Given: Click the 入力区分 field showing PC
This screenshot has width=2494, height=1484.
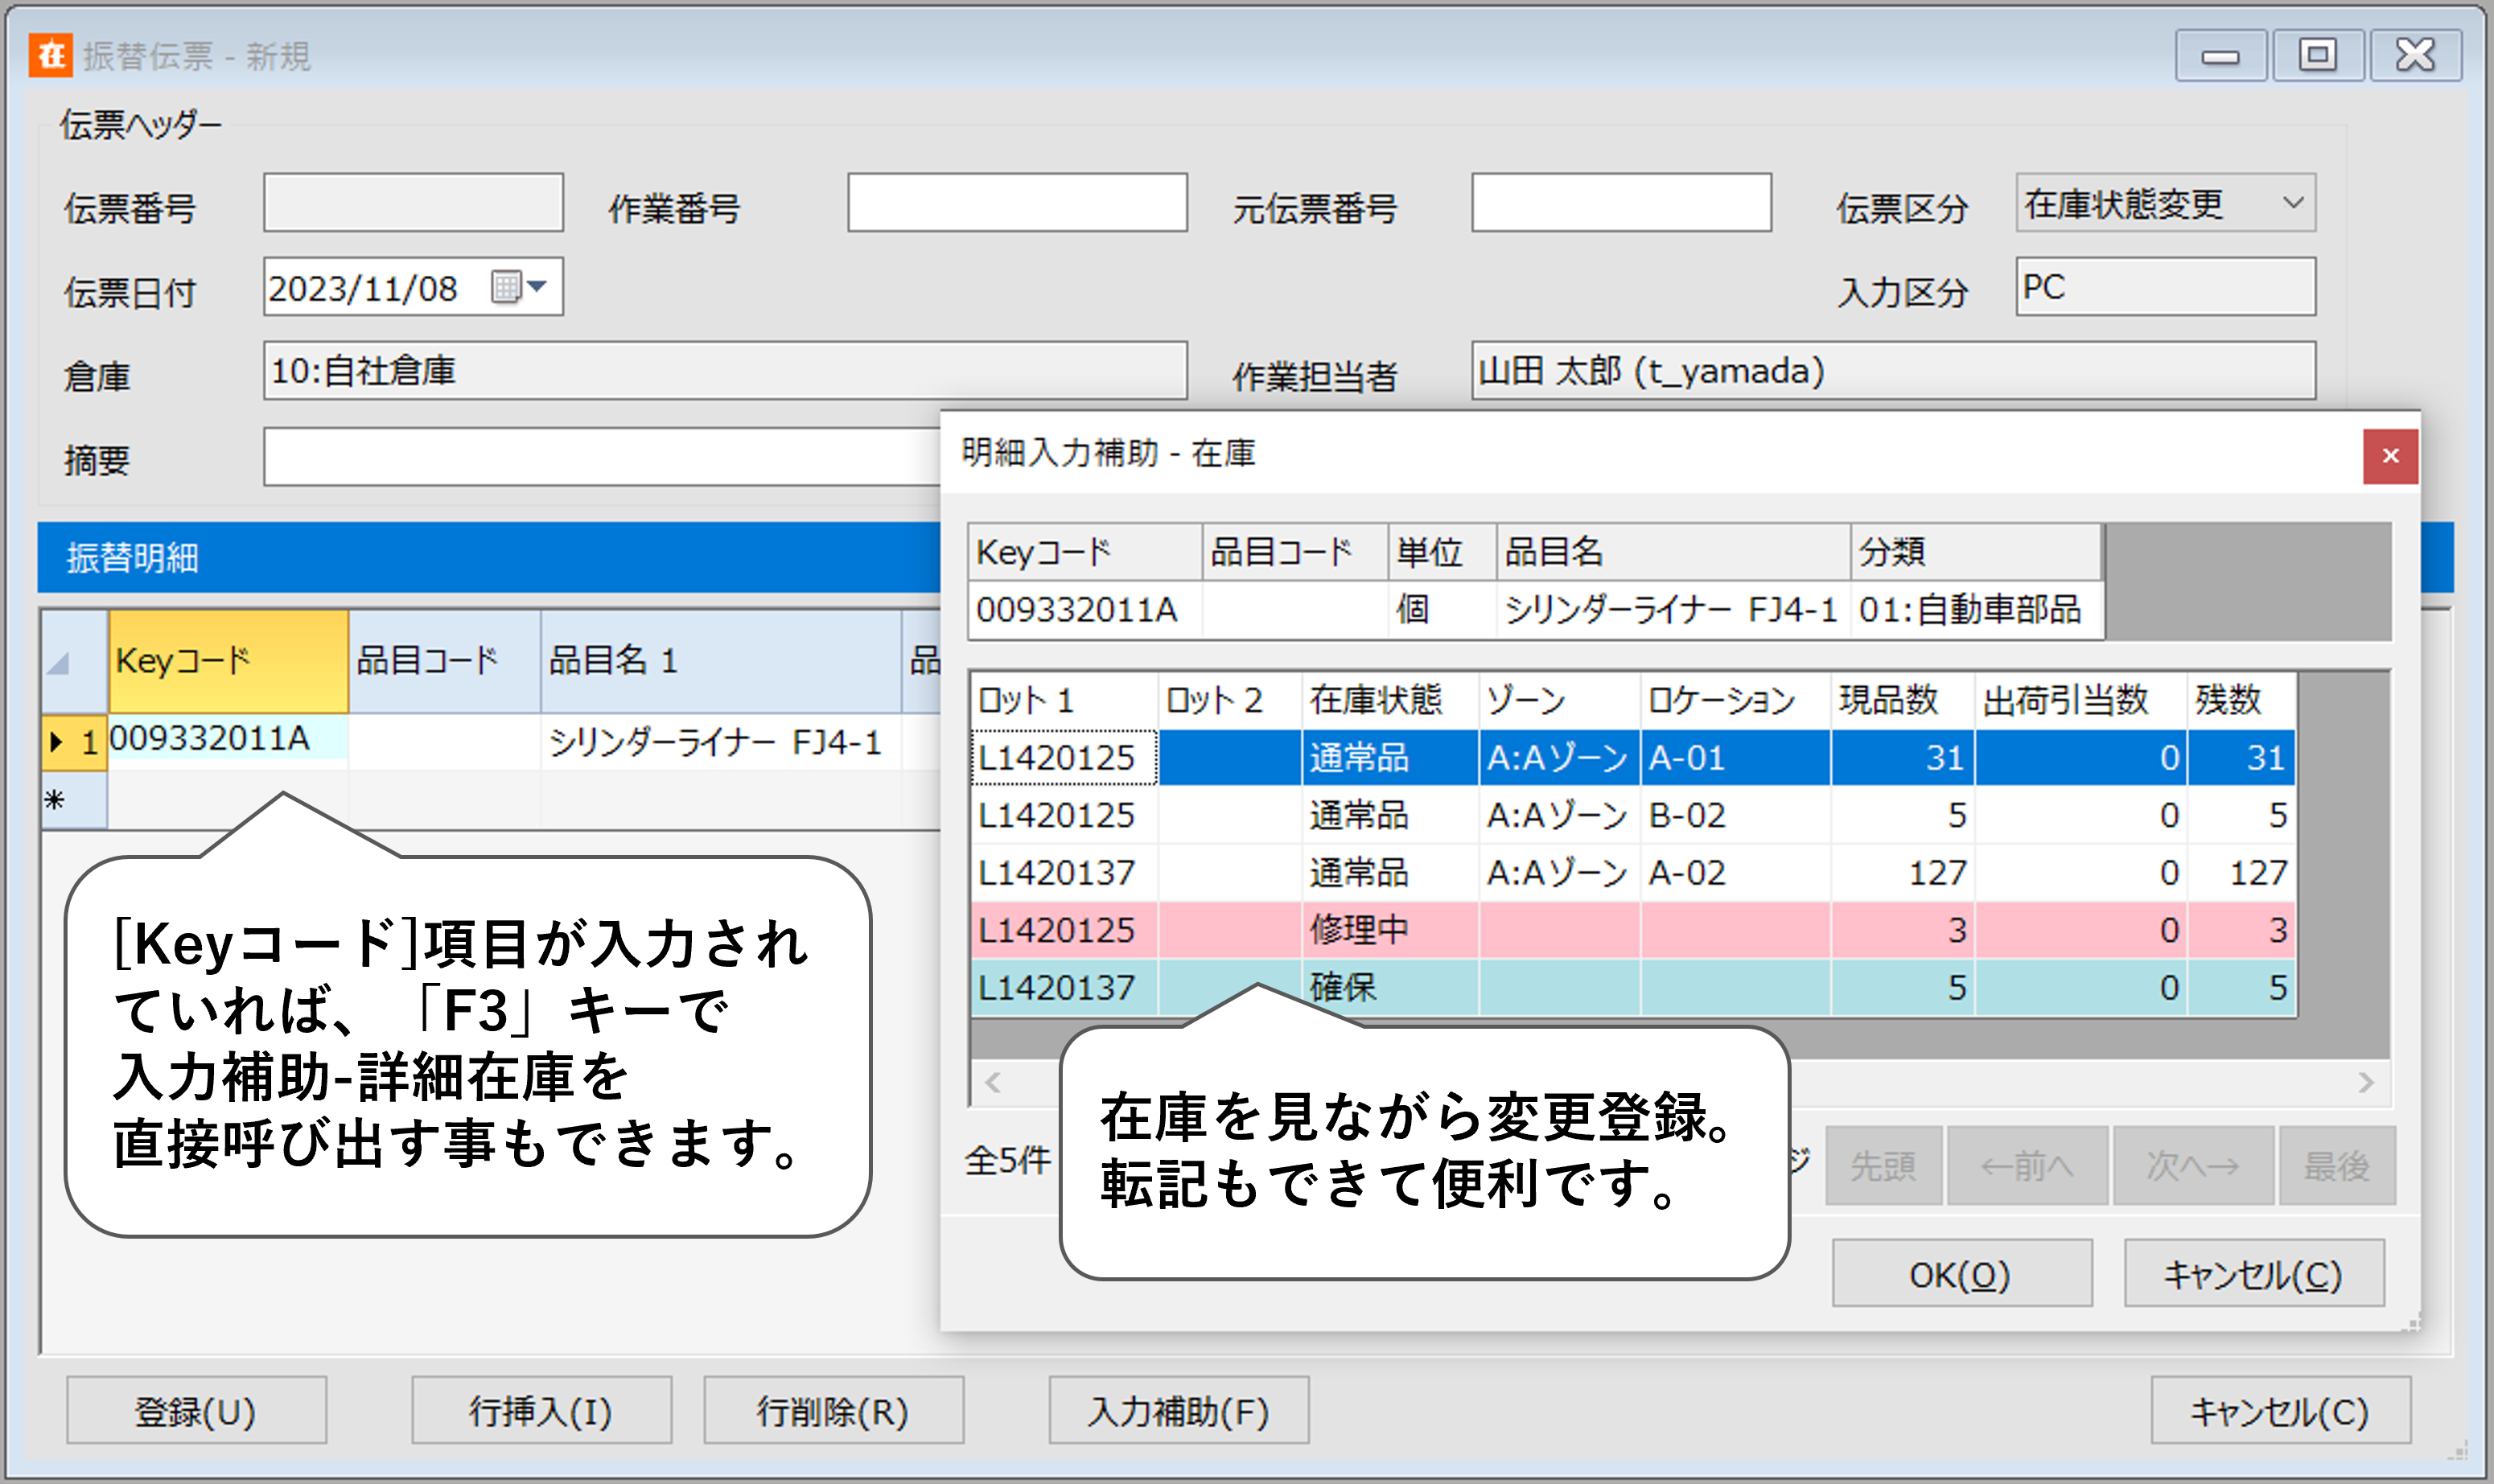Looking at the screenshot, I should pos(2165,287).
